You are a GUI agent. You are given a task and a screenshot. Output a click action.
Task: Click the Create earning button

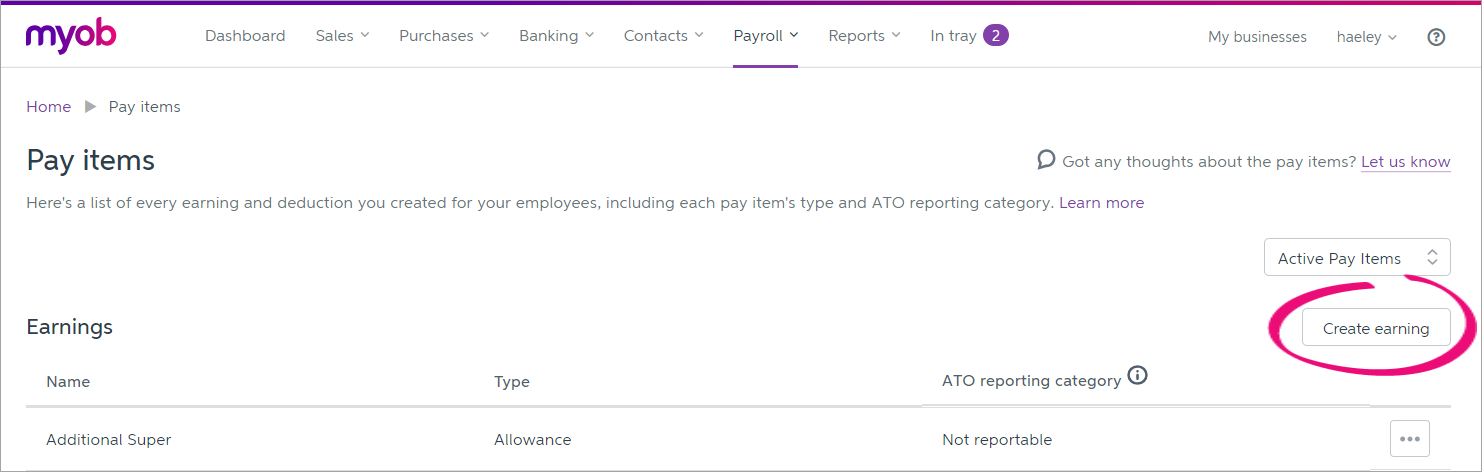[1375, 328]
